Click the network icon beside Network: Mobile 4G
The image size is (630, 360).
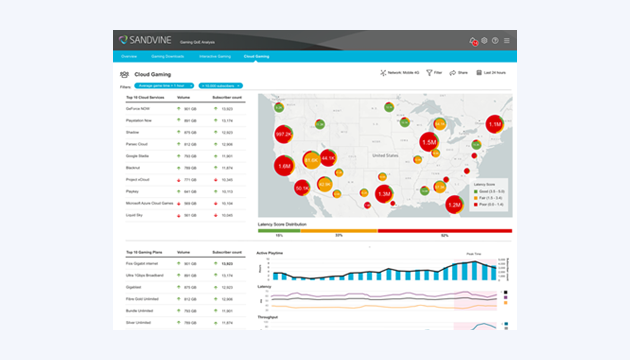383,73
